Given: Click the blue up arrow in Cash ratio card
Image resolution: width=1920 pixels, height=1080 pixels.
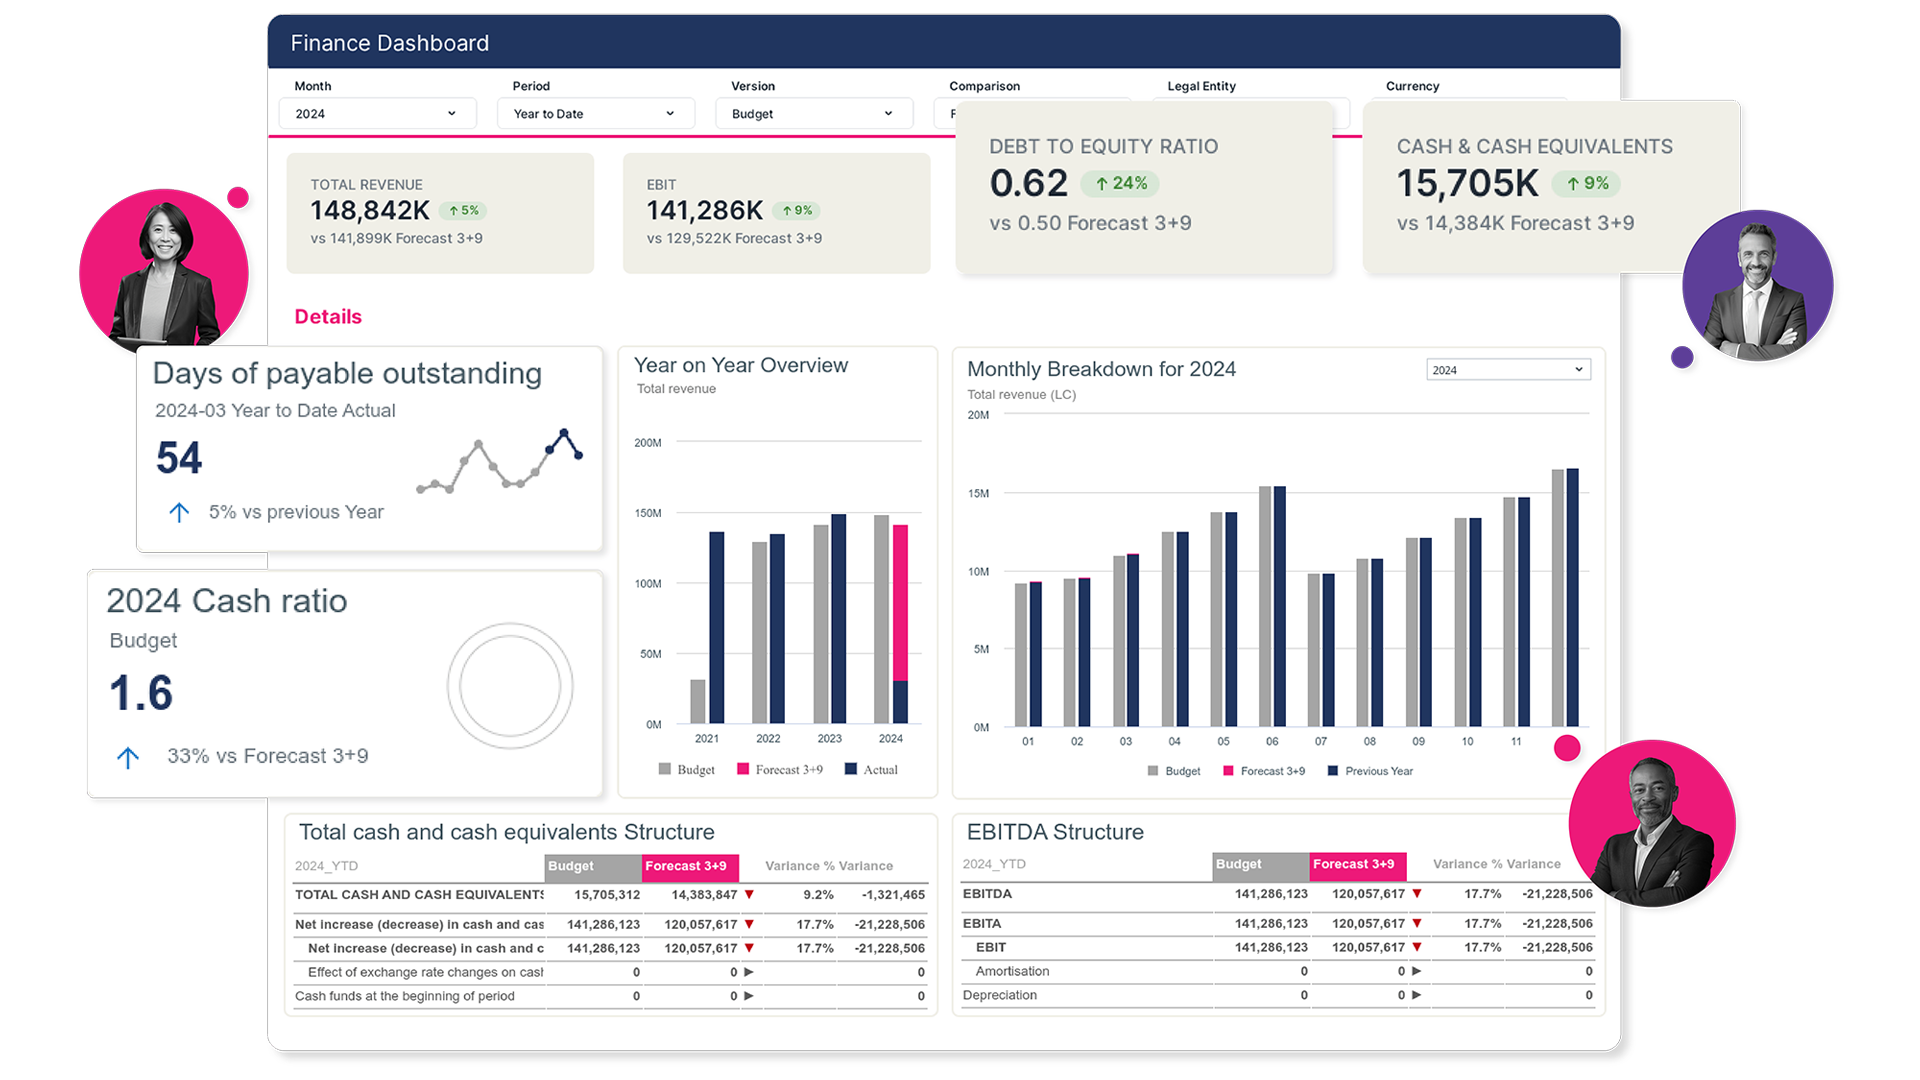Looking at the screenshot, I should [128, 758].
